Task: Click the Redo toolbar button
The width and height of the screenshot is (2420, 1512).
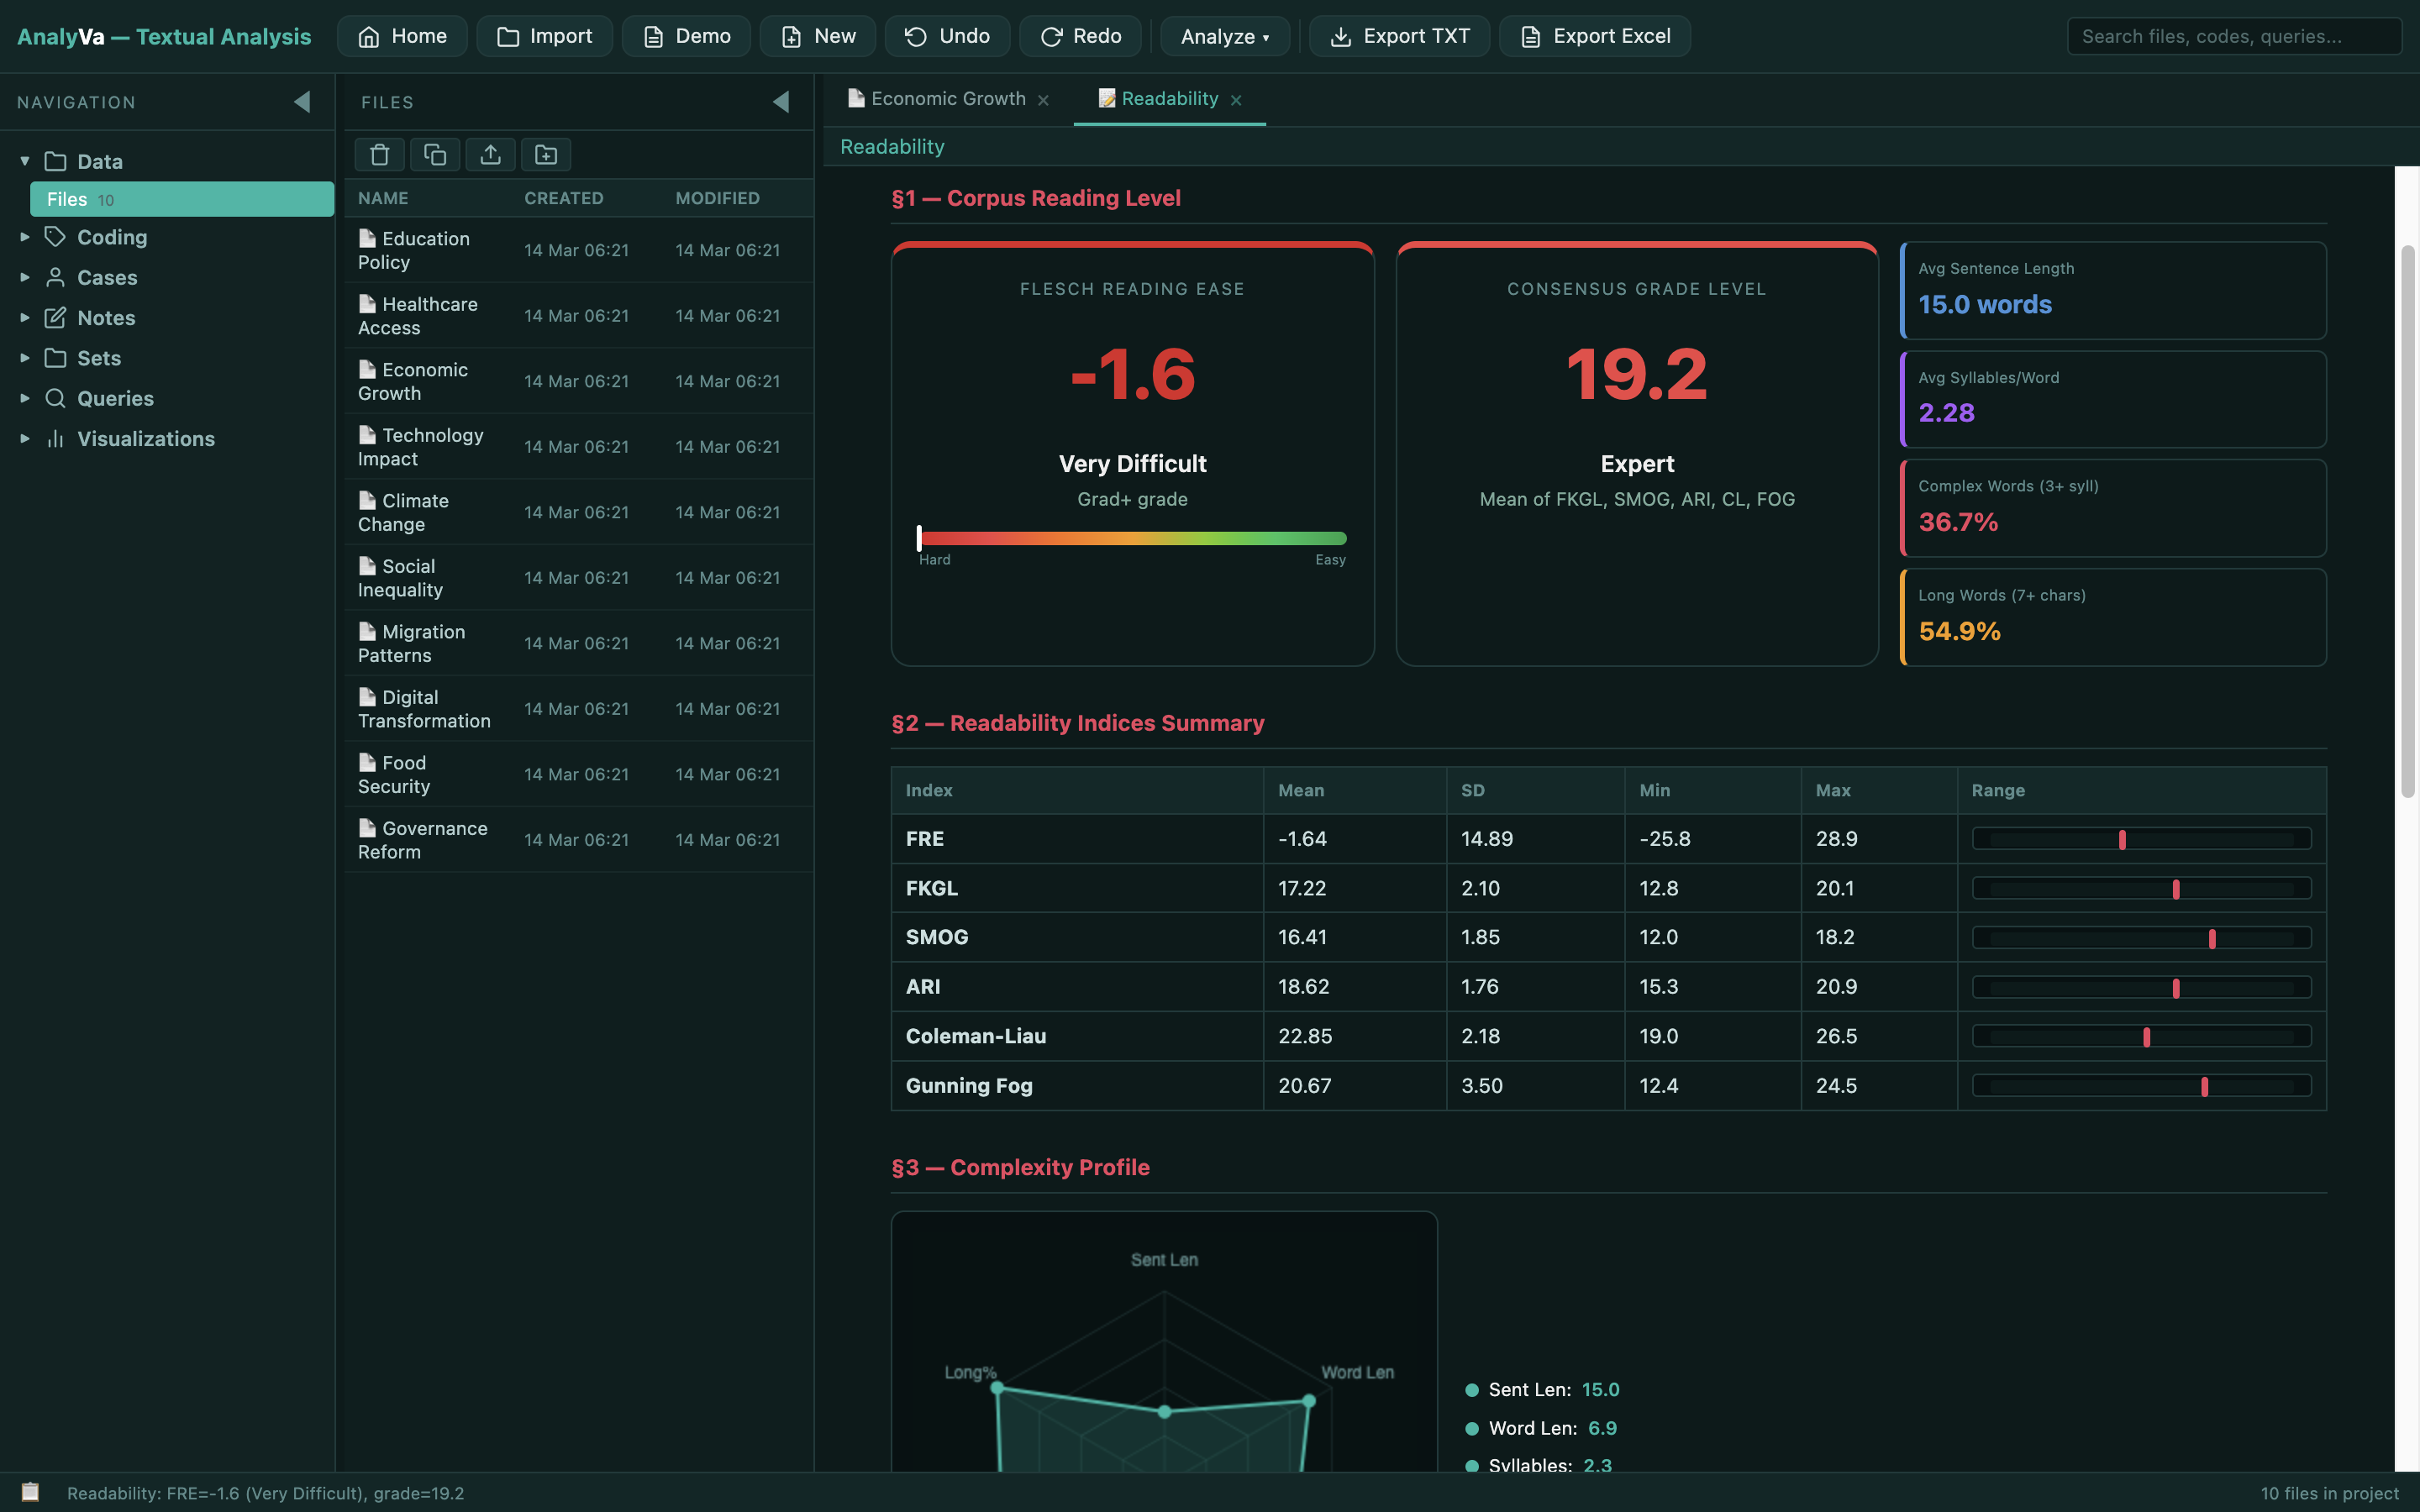Action: pos(1080,36)
